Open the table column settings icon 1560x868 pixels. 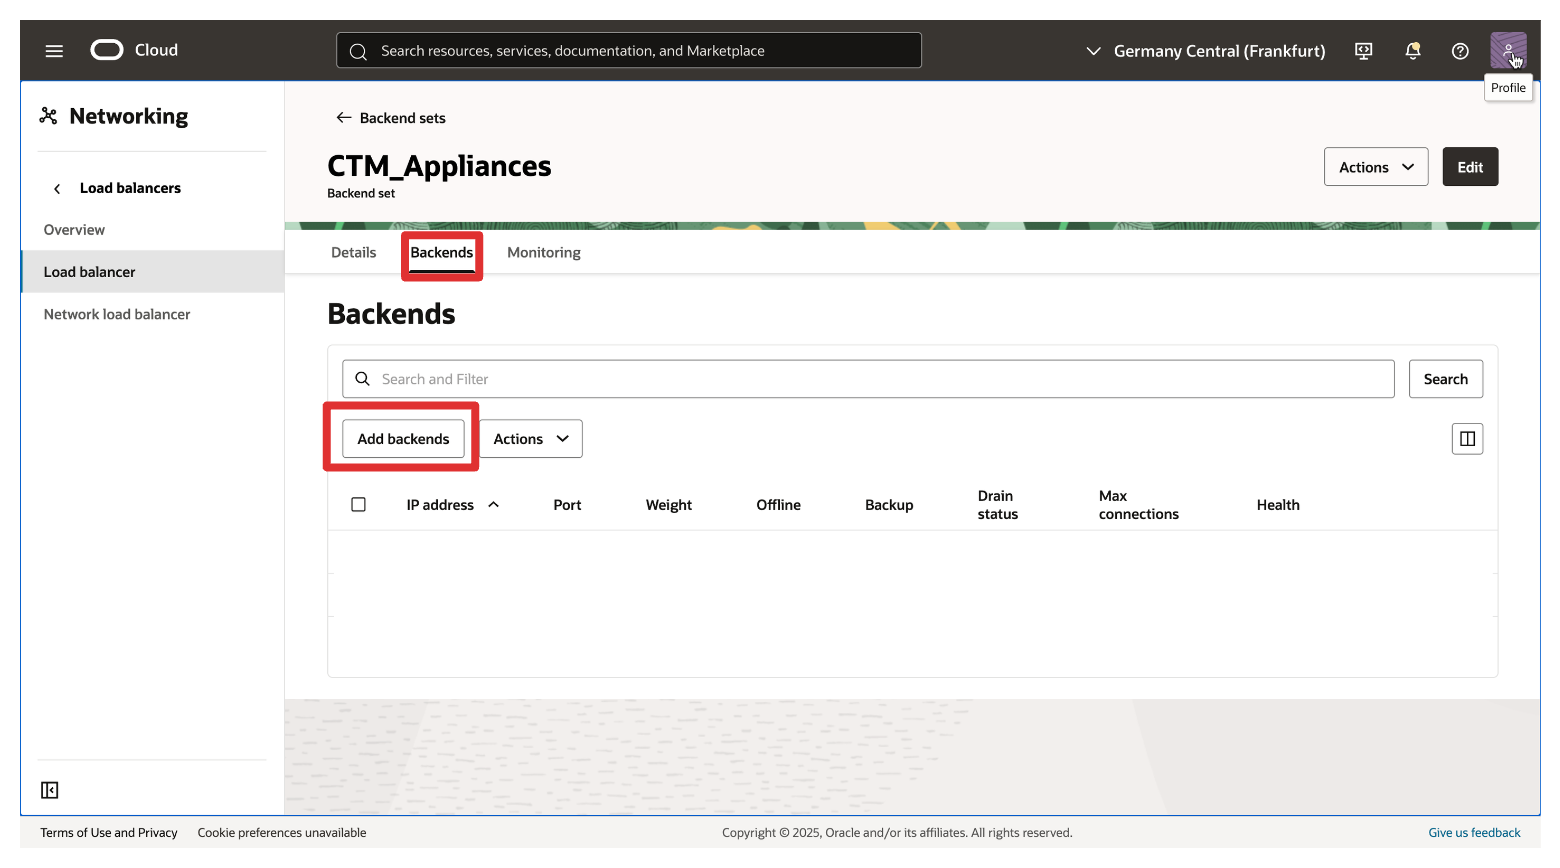1467,439
